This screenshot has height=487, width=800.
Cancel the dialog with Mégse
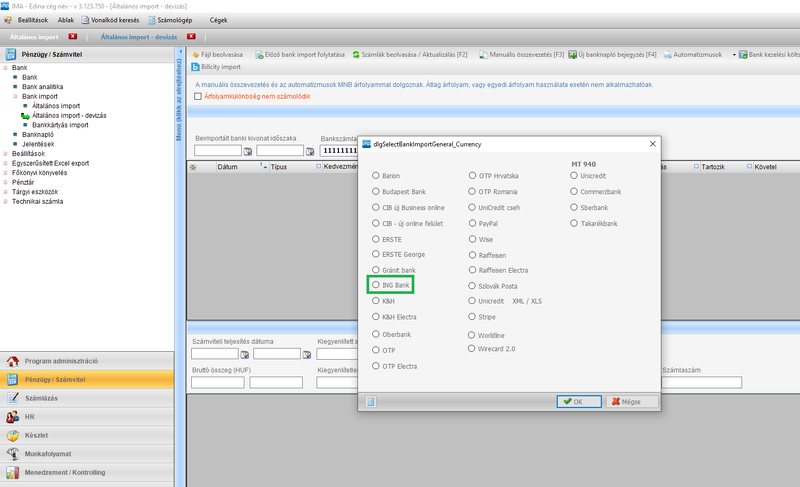click(x=632, y=402)
